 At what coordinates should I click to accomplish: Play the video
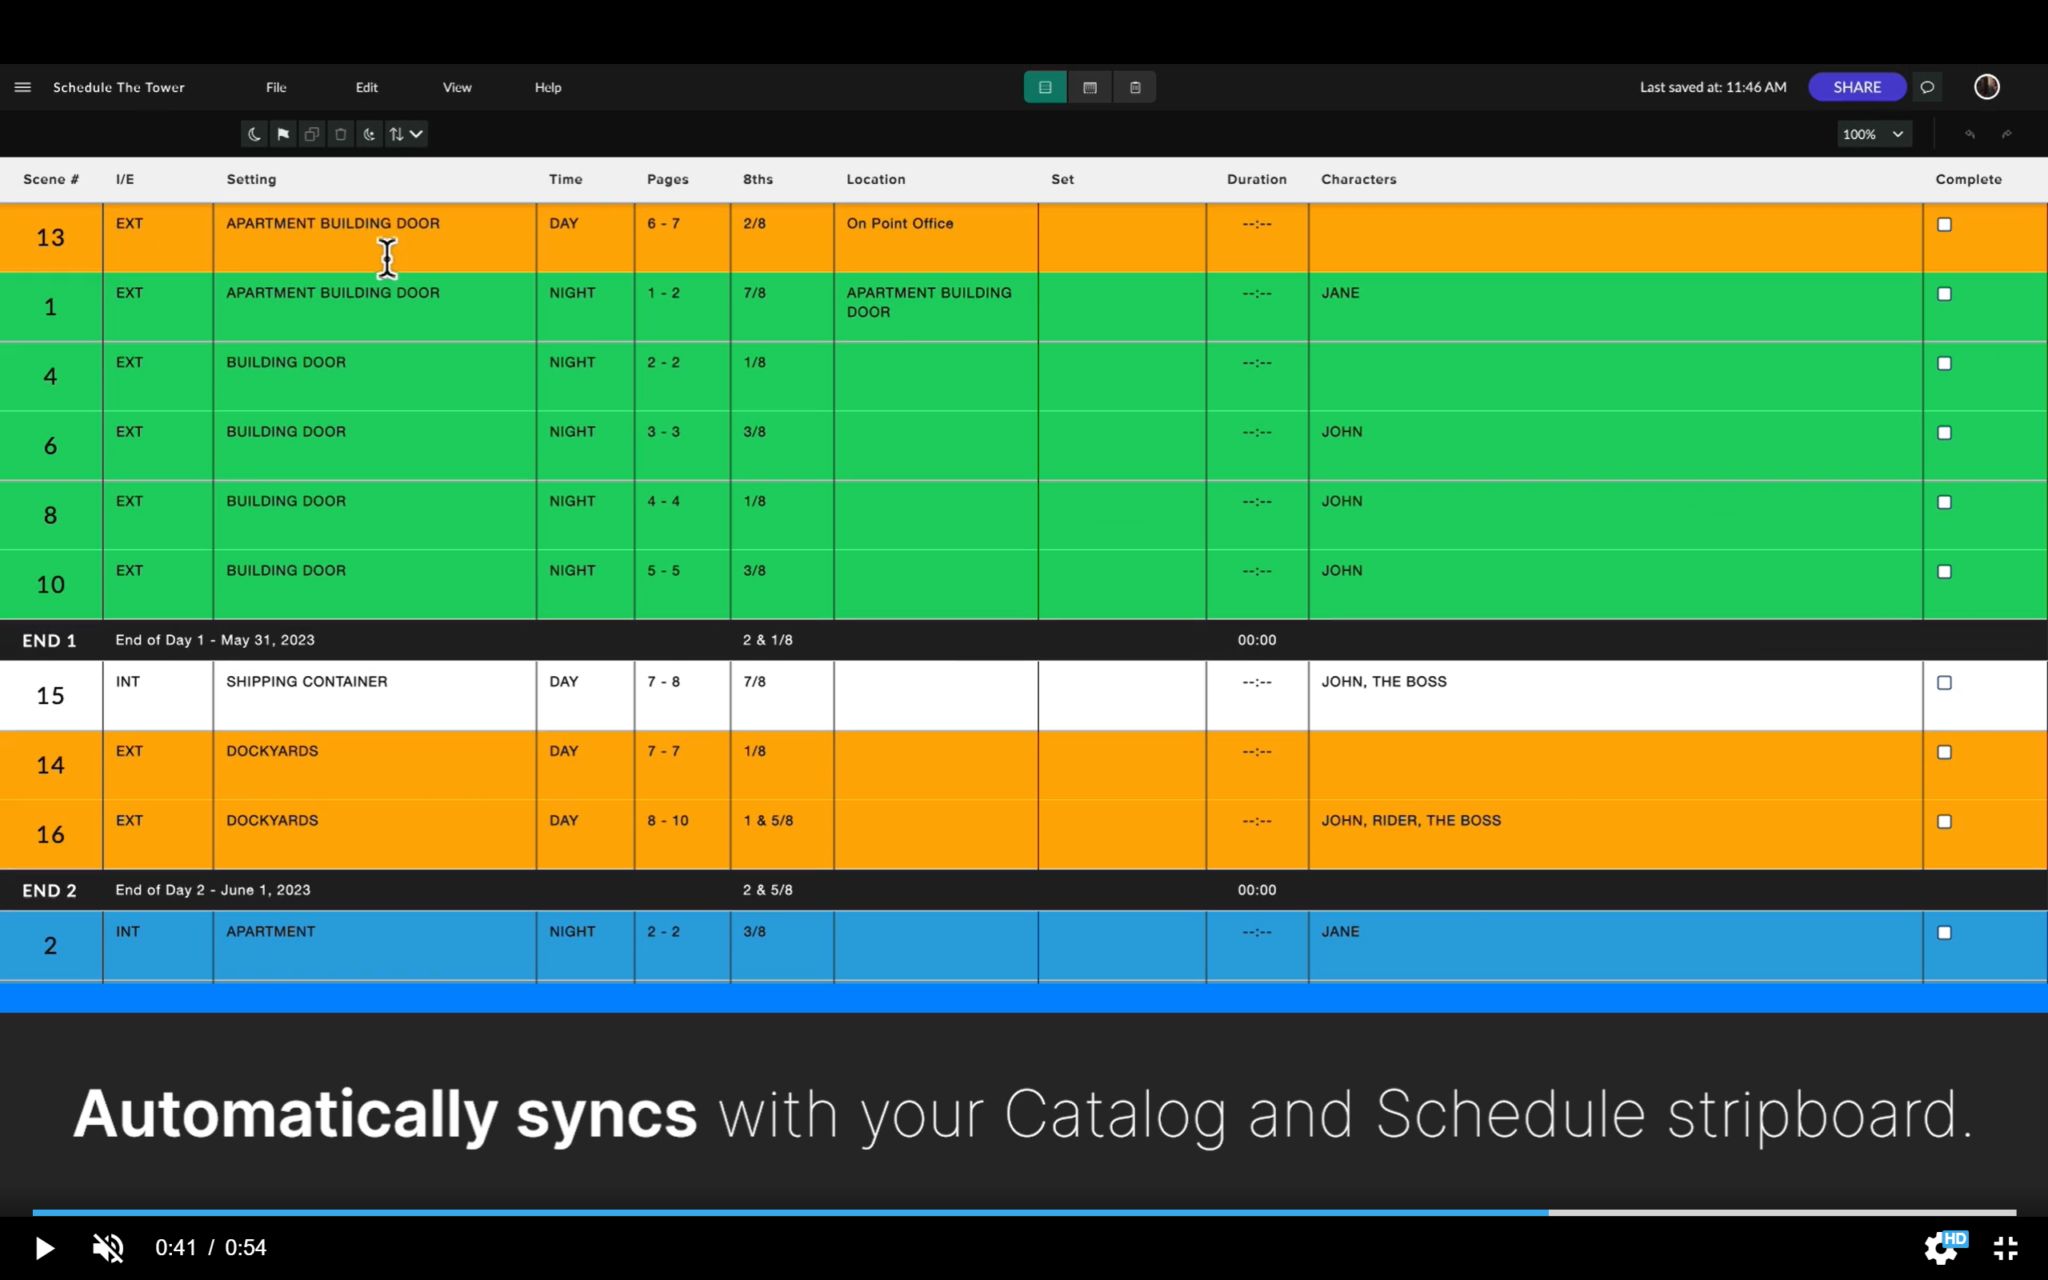point(44,1247)
